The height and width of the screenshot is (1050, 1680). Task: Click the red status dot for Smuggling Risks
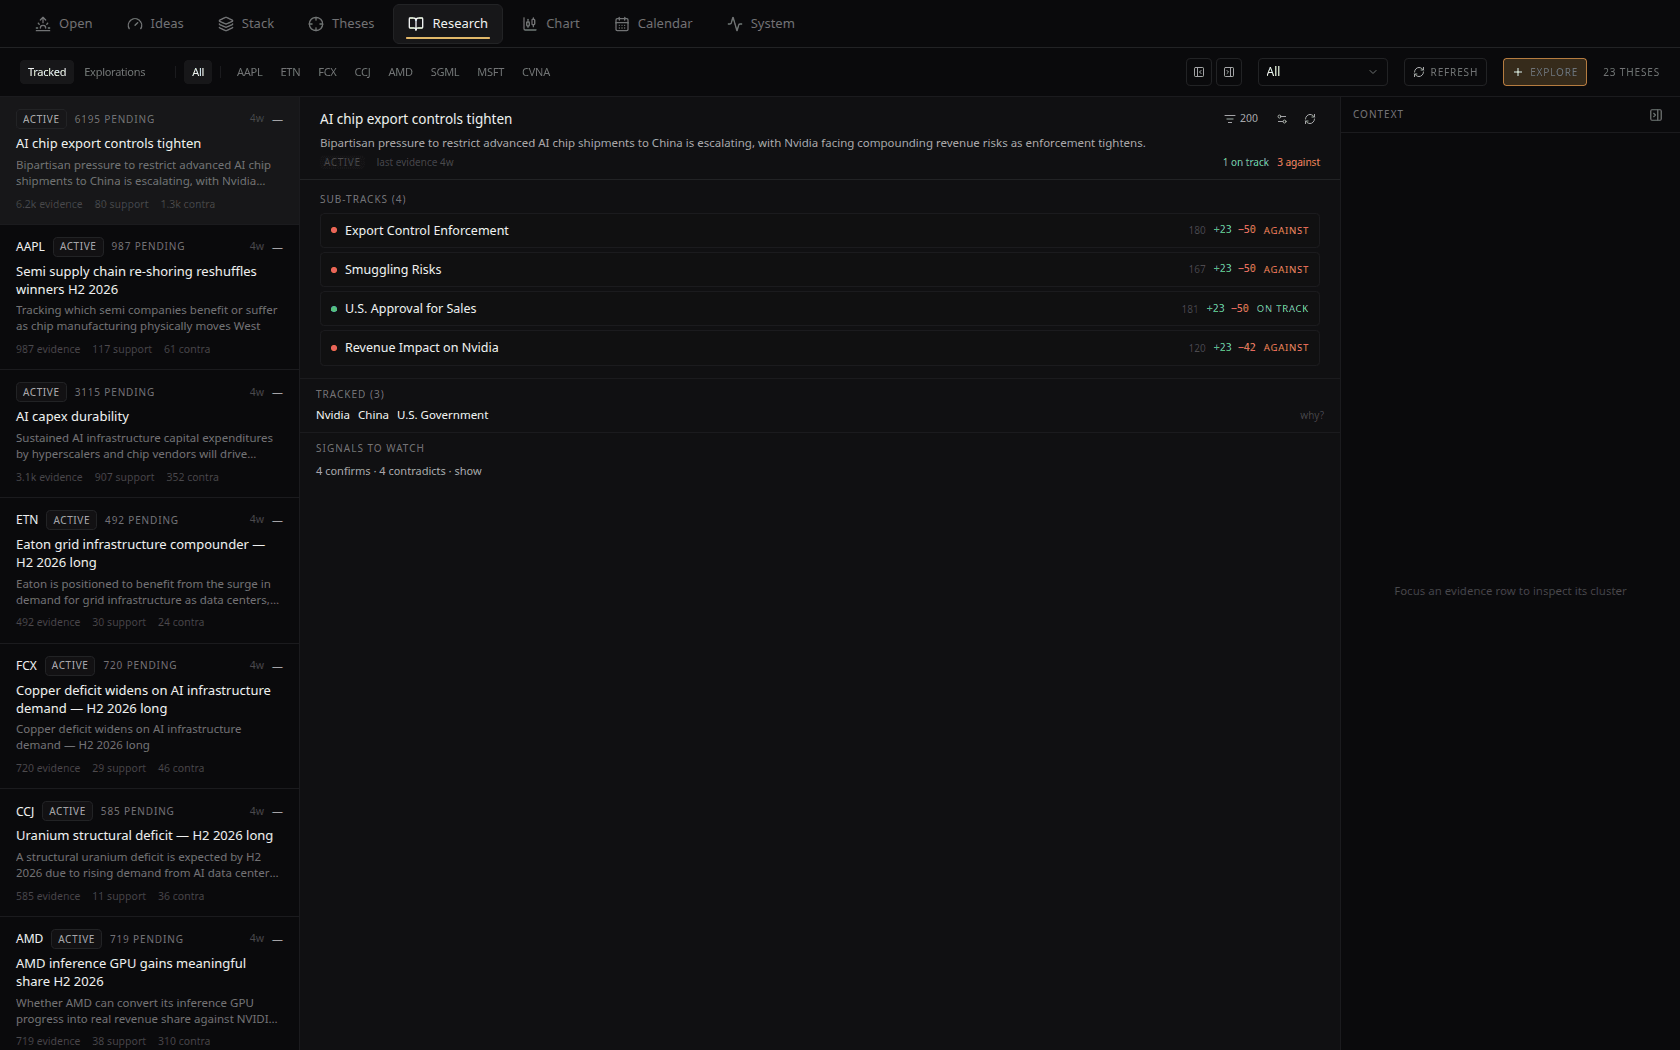[334, 270]
